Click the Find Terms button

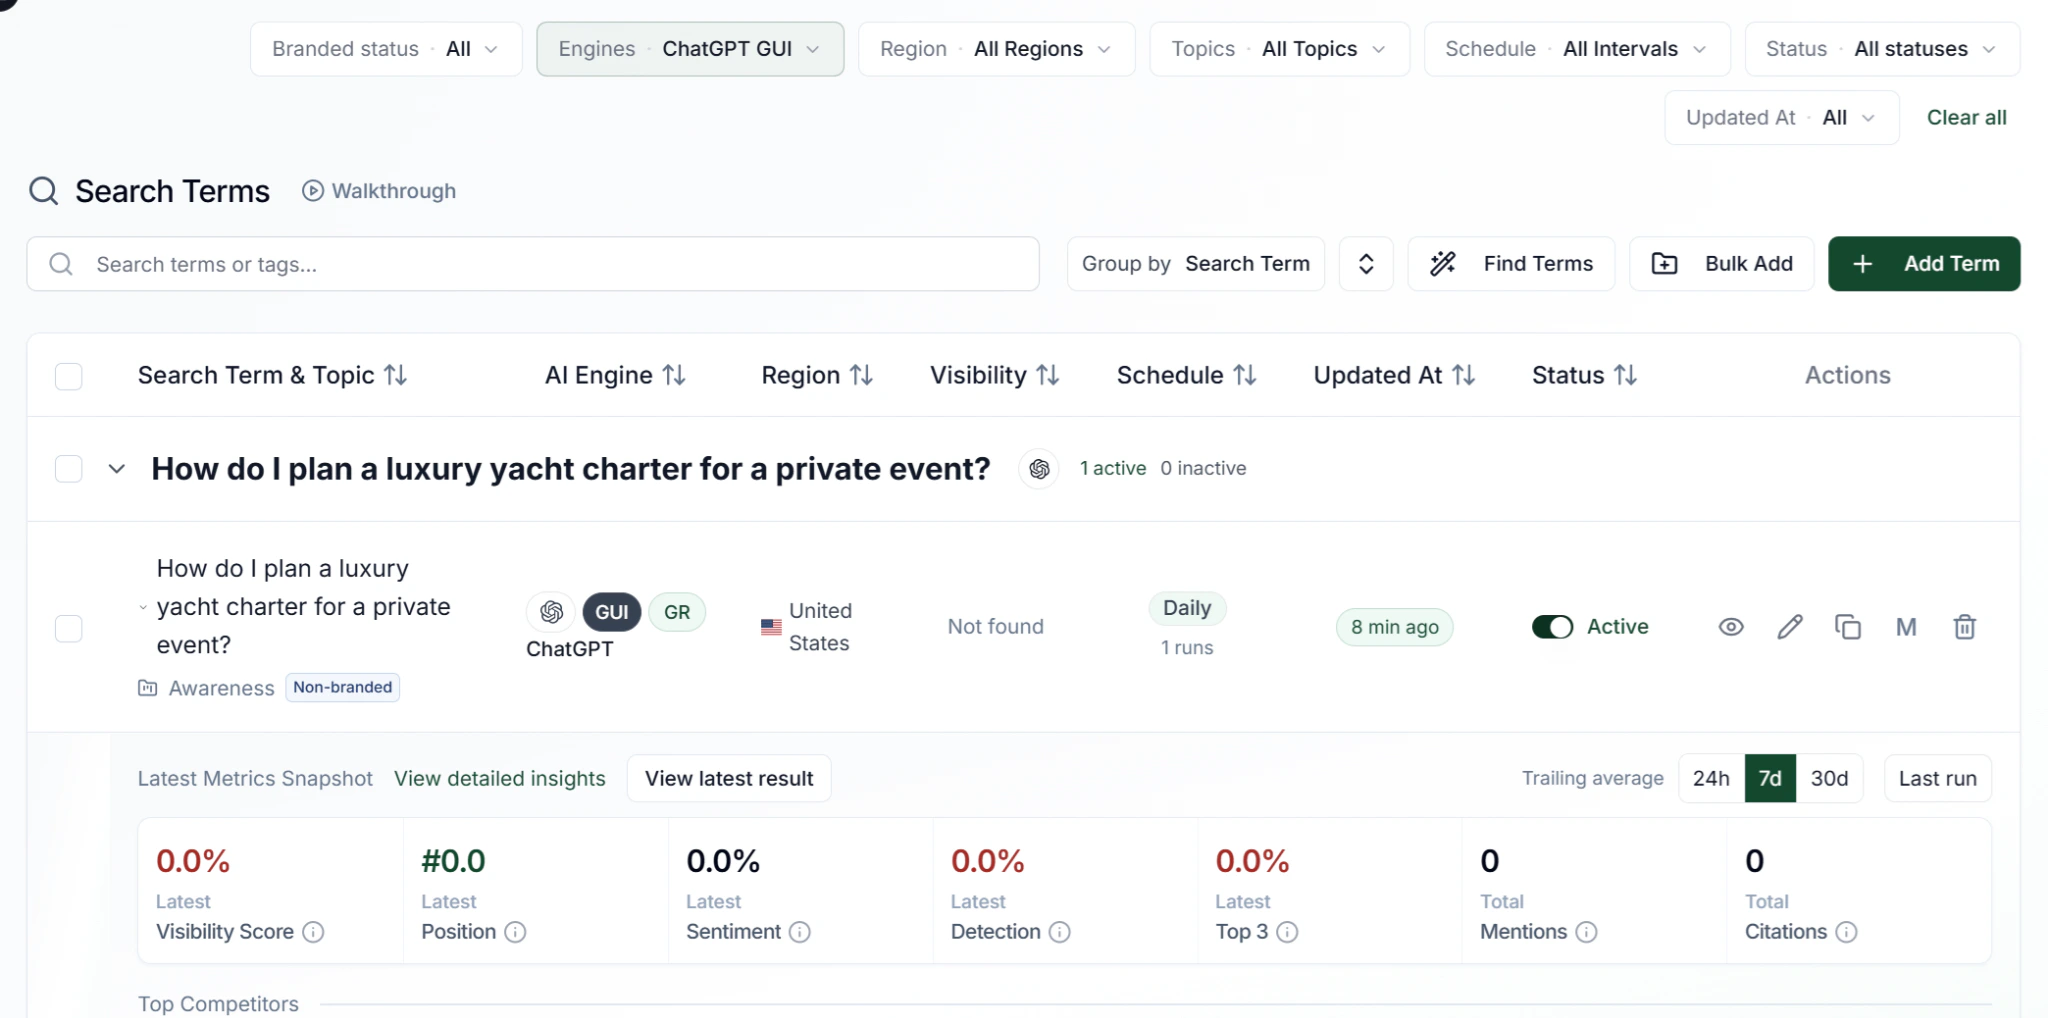[x=1511, y=264]
